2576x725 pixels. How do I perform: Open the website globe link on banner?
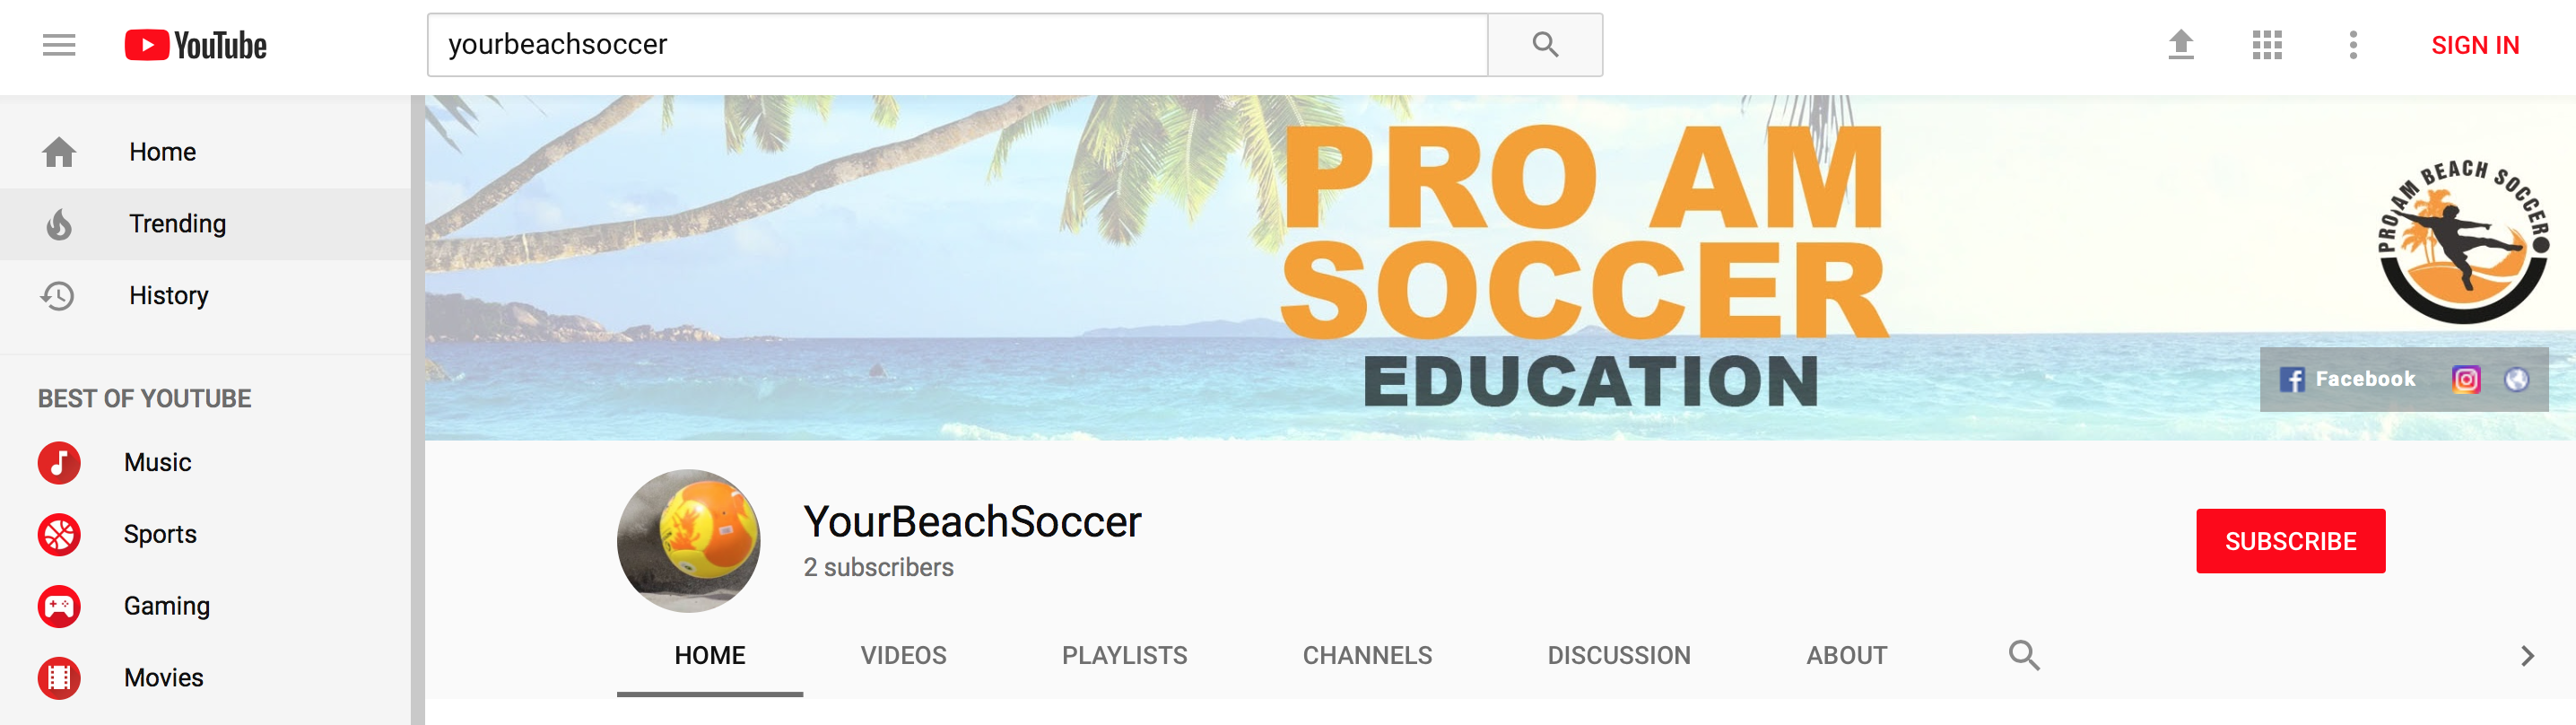coord(2517,379)
